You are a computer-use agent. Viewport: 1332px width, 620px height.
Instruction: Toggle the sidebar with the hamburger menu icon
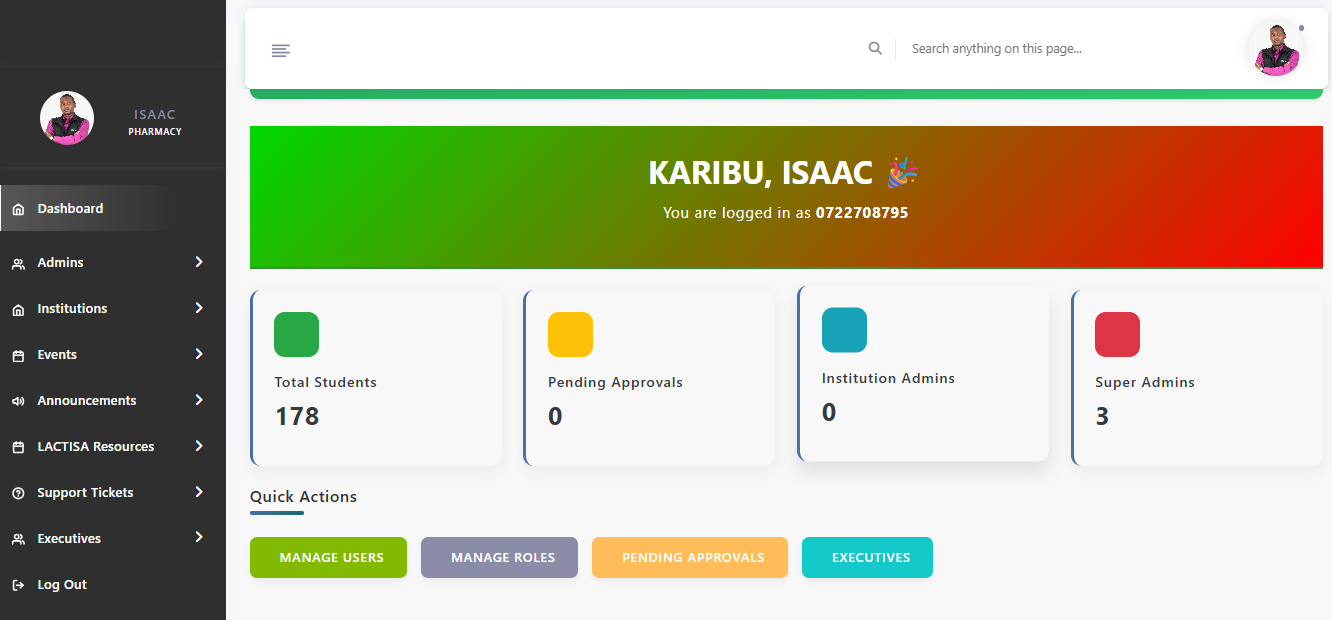coord(280,50)
